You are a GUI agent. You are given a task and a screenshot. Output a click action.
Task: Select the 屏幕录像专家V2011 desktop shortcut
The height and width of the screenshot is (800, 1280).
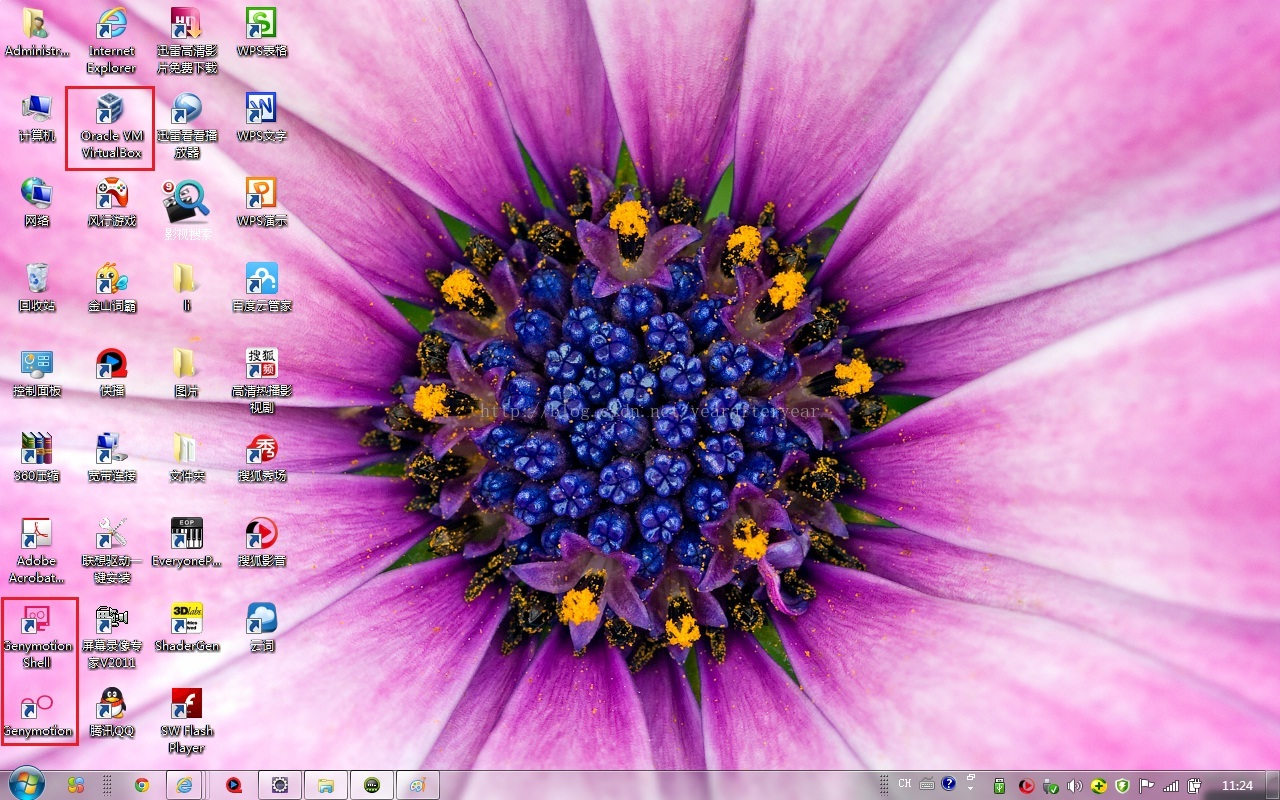112,636
